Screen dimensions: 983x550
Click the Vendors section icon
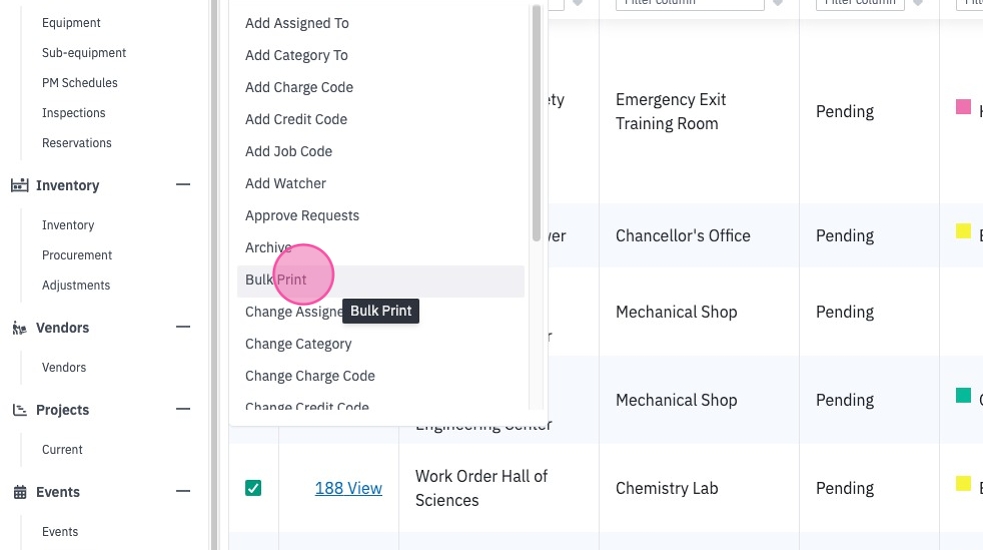19,328
